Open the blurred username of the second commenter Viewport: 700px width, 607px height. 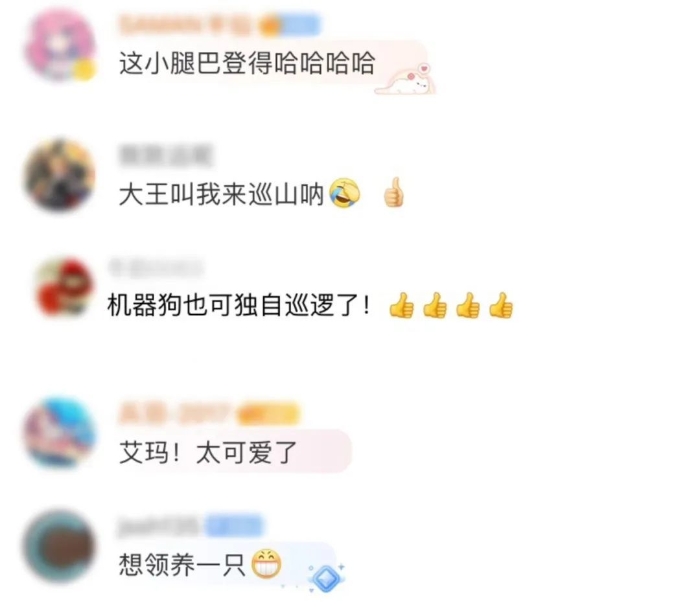click(x=166, y=156)
